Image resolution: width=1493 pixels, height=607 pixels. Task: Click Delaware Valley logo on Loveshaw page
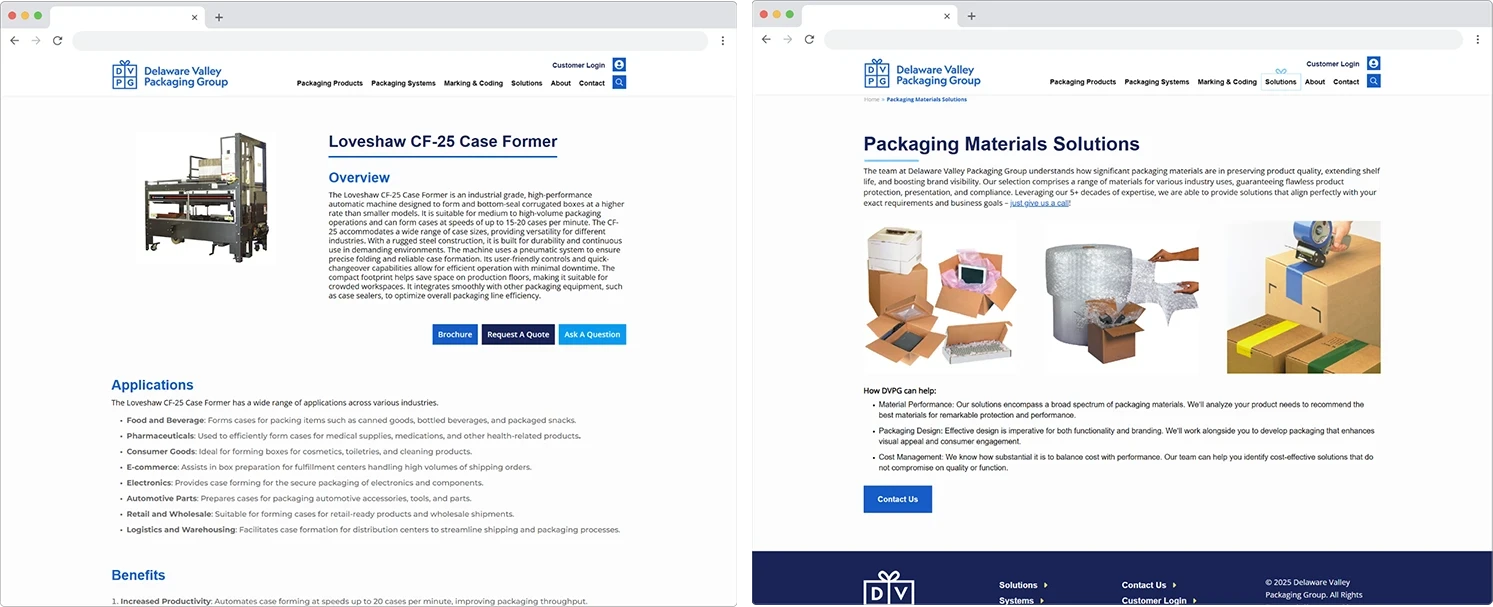[170, 75]
